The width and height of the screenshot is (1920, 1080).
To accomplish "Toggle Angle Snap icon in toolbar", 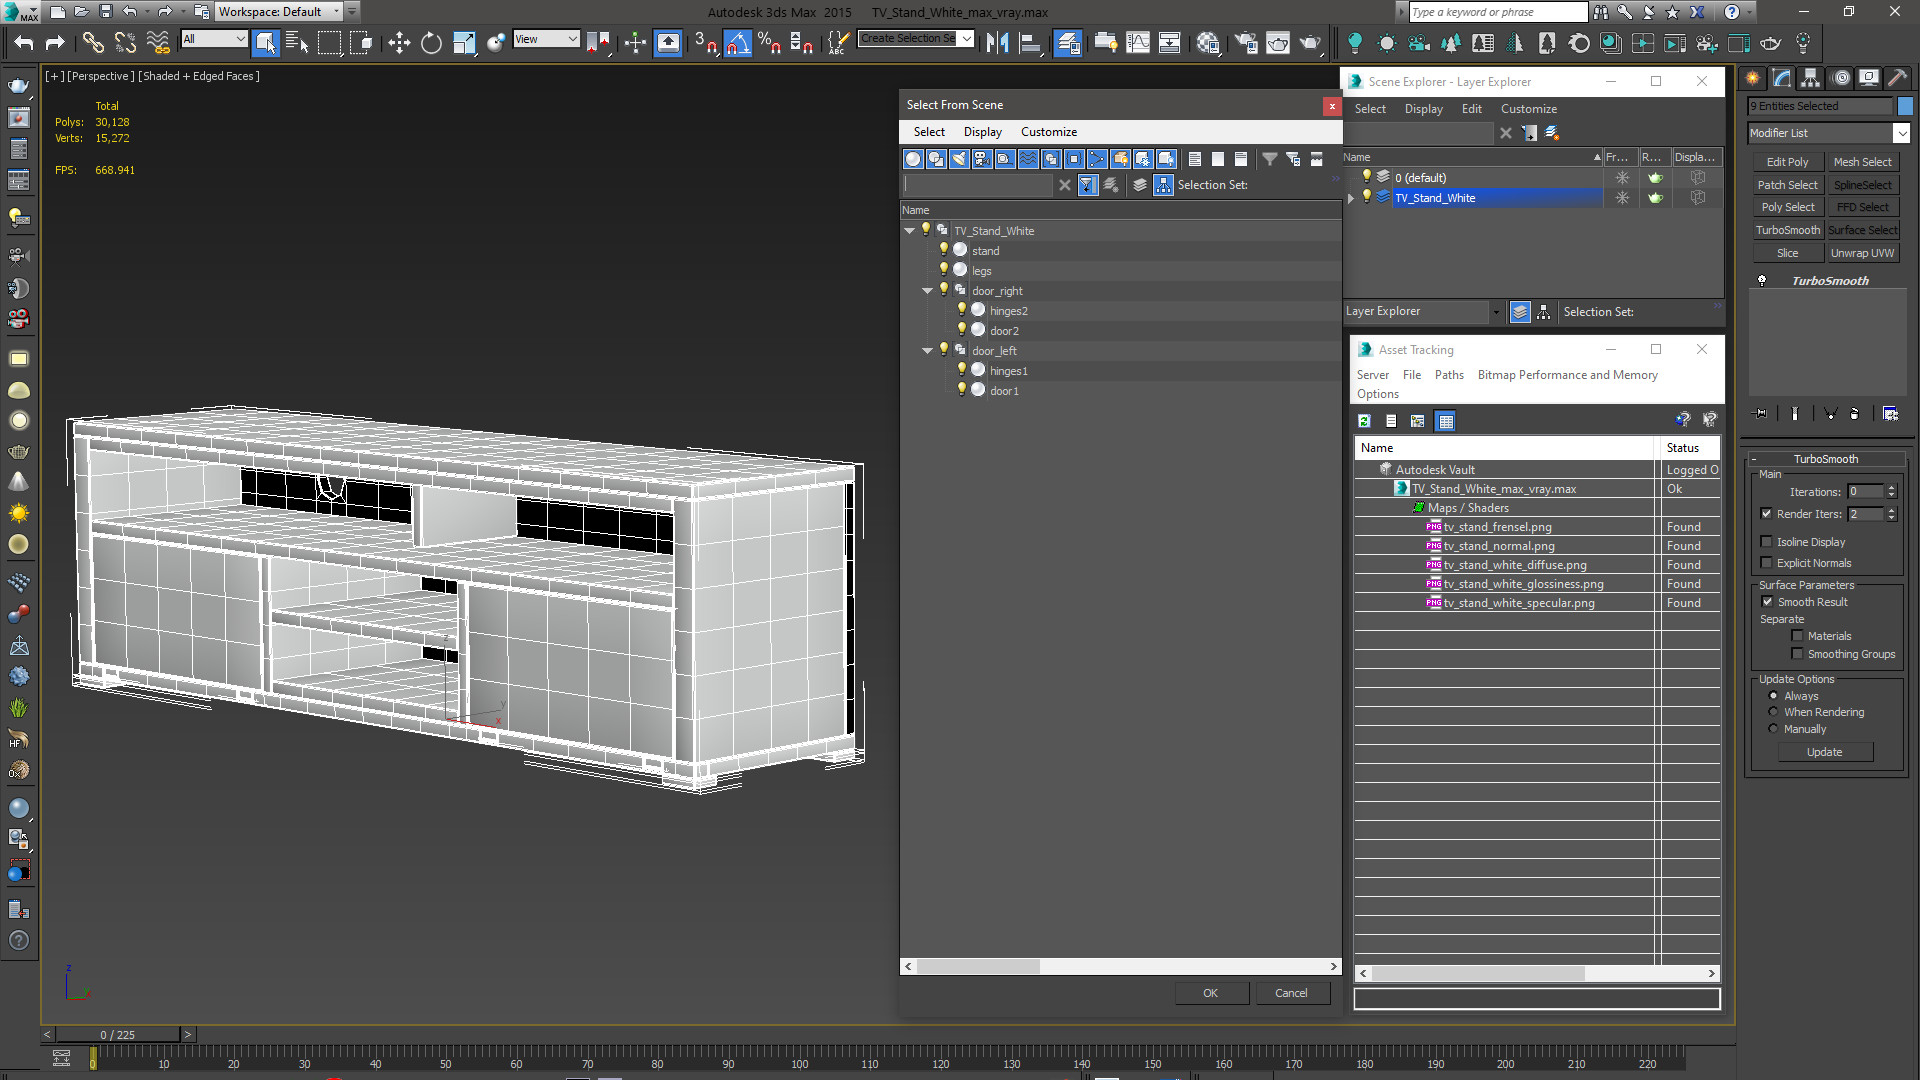I will click(737, 42).
